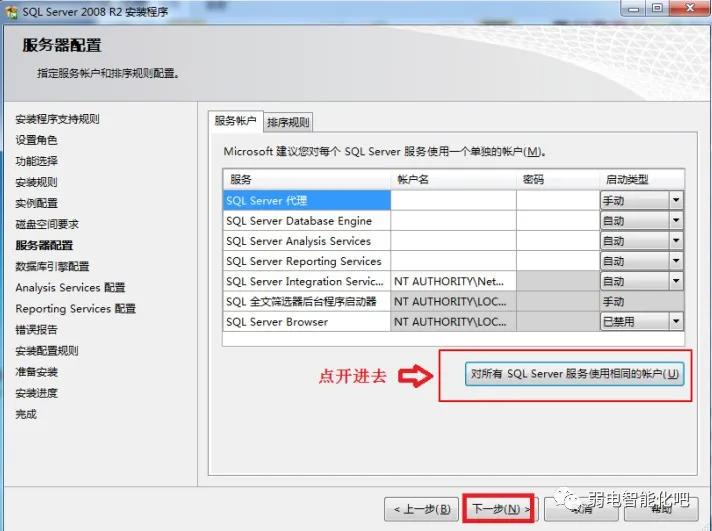Open startup type dropdown for Analysis Services
The height and width of the screenshot is (531, 712).
coord(676,241)
